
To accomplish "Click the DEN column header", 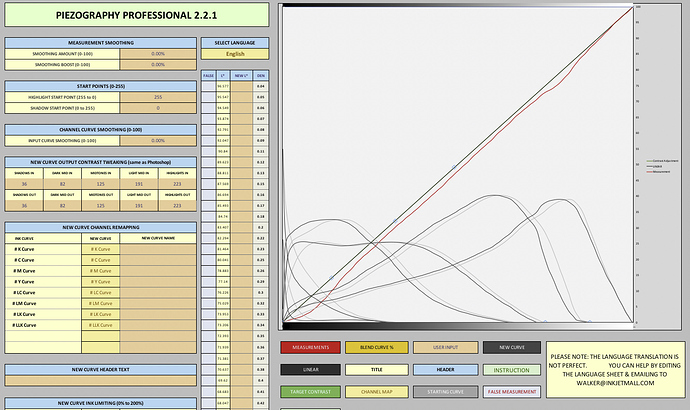I will point(261,76).
